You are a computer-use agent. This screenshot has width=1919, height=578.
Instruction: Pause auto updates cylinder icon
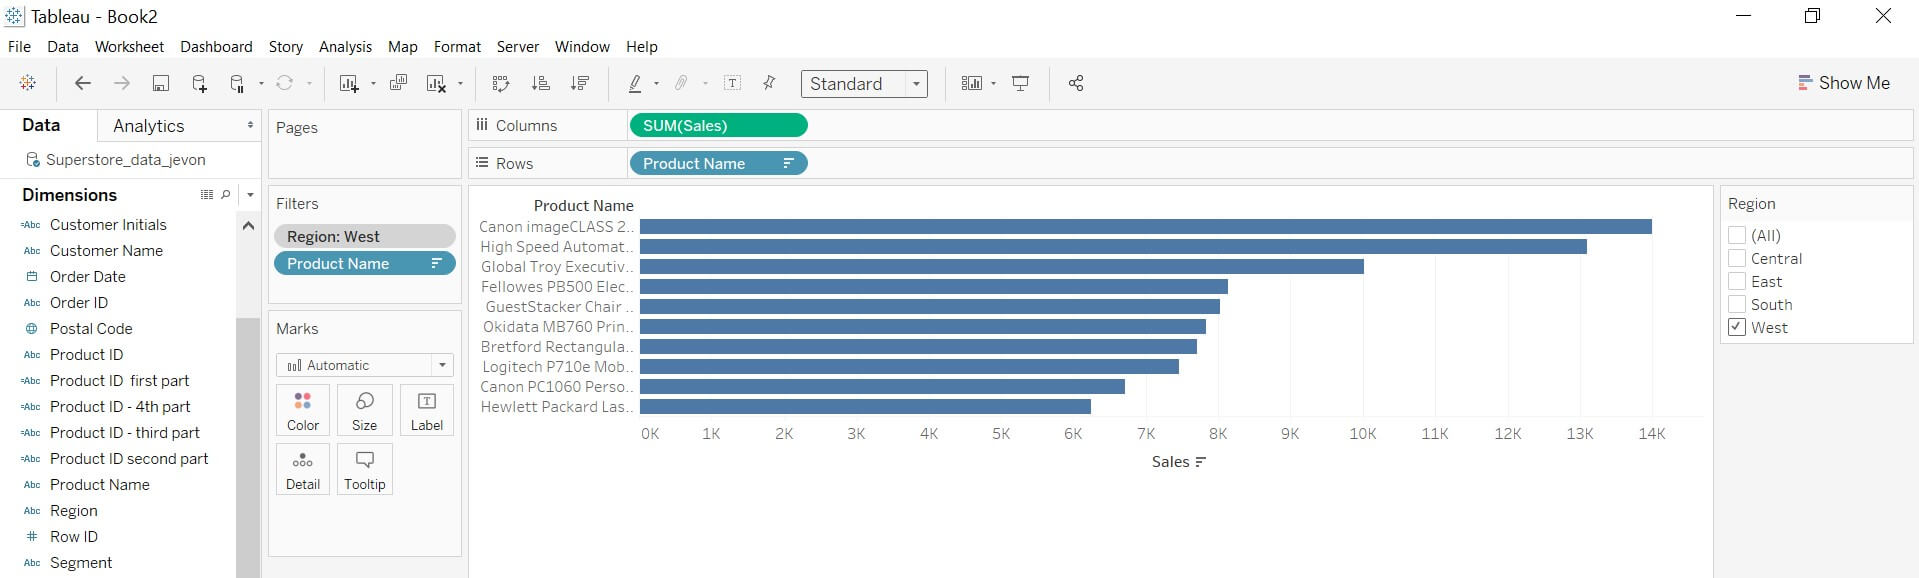237,83
